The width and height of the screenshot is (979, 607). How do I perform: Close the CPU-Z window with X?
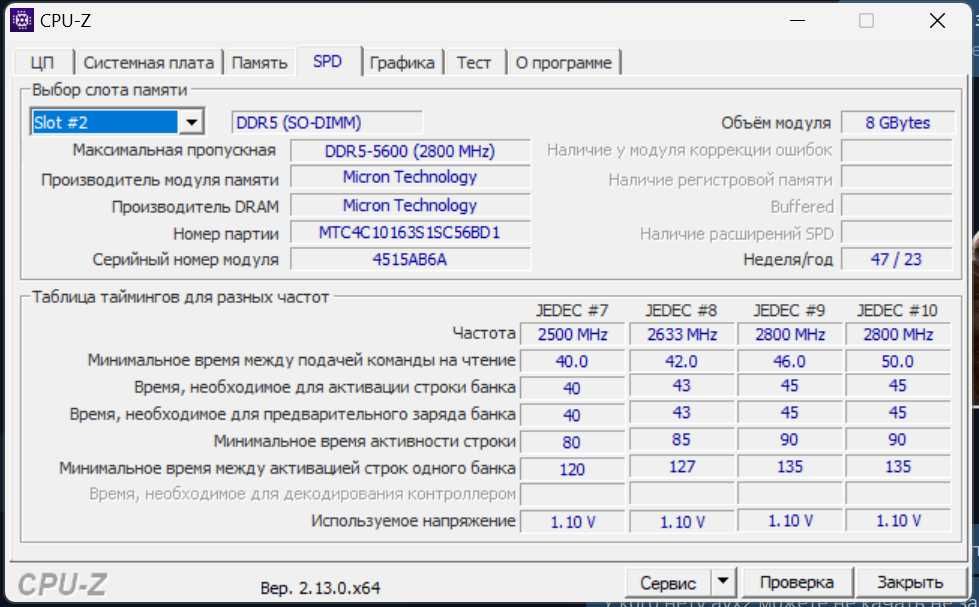pos(937,21)
